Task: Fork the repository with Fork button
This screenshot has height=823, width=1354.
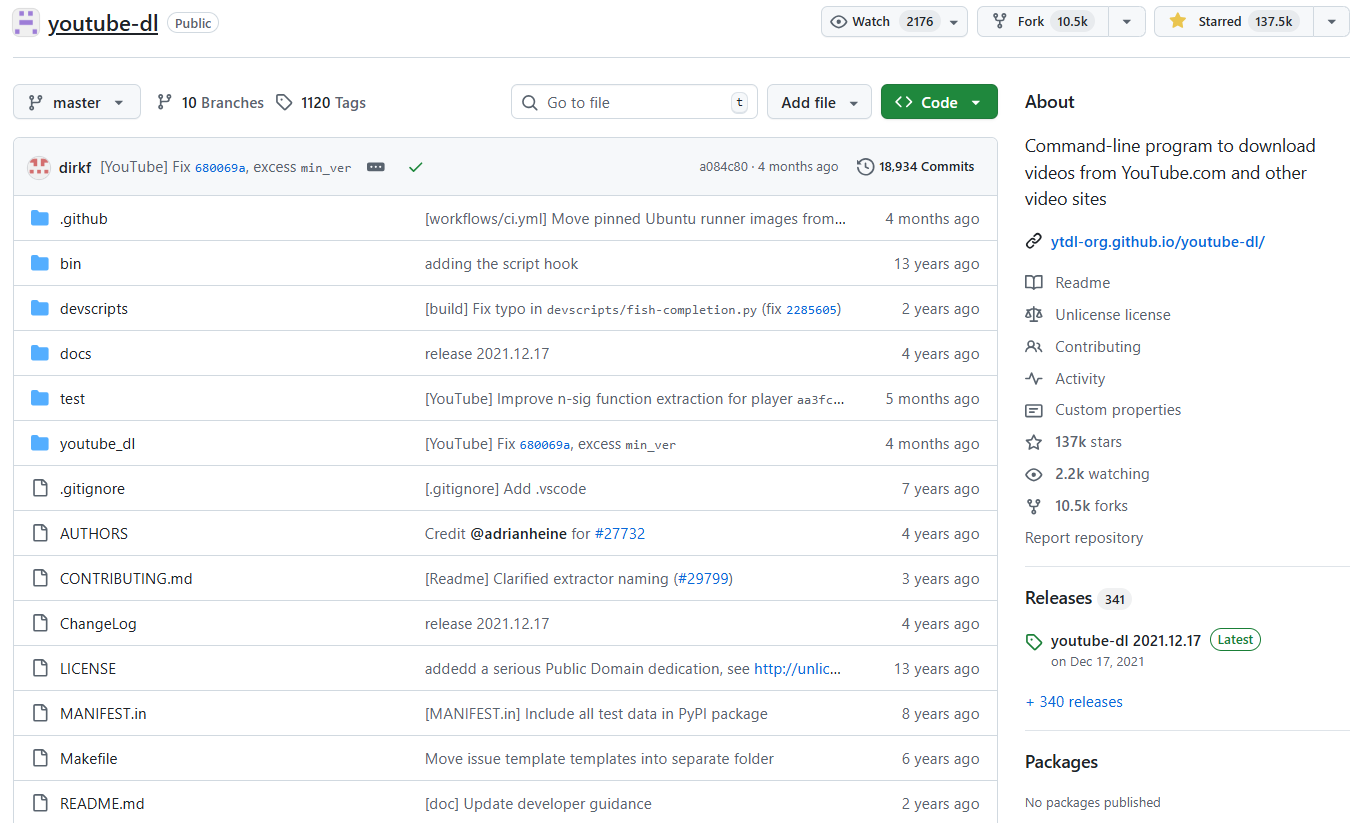Action: [1043, 22]
